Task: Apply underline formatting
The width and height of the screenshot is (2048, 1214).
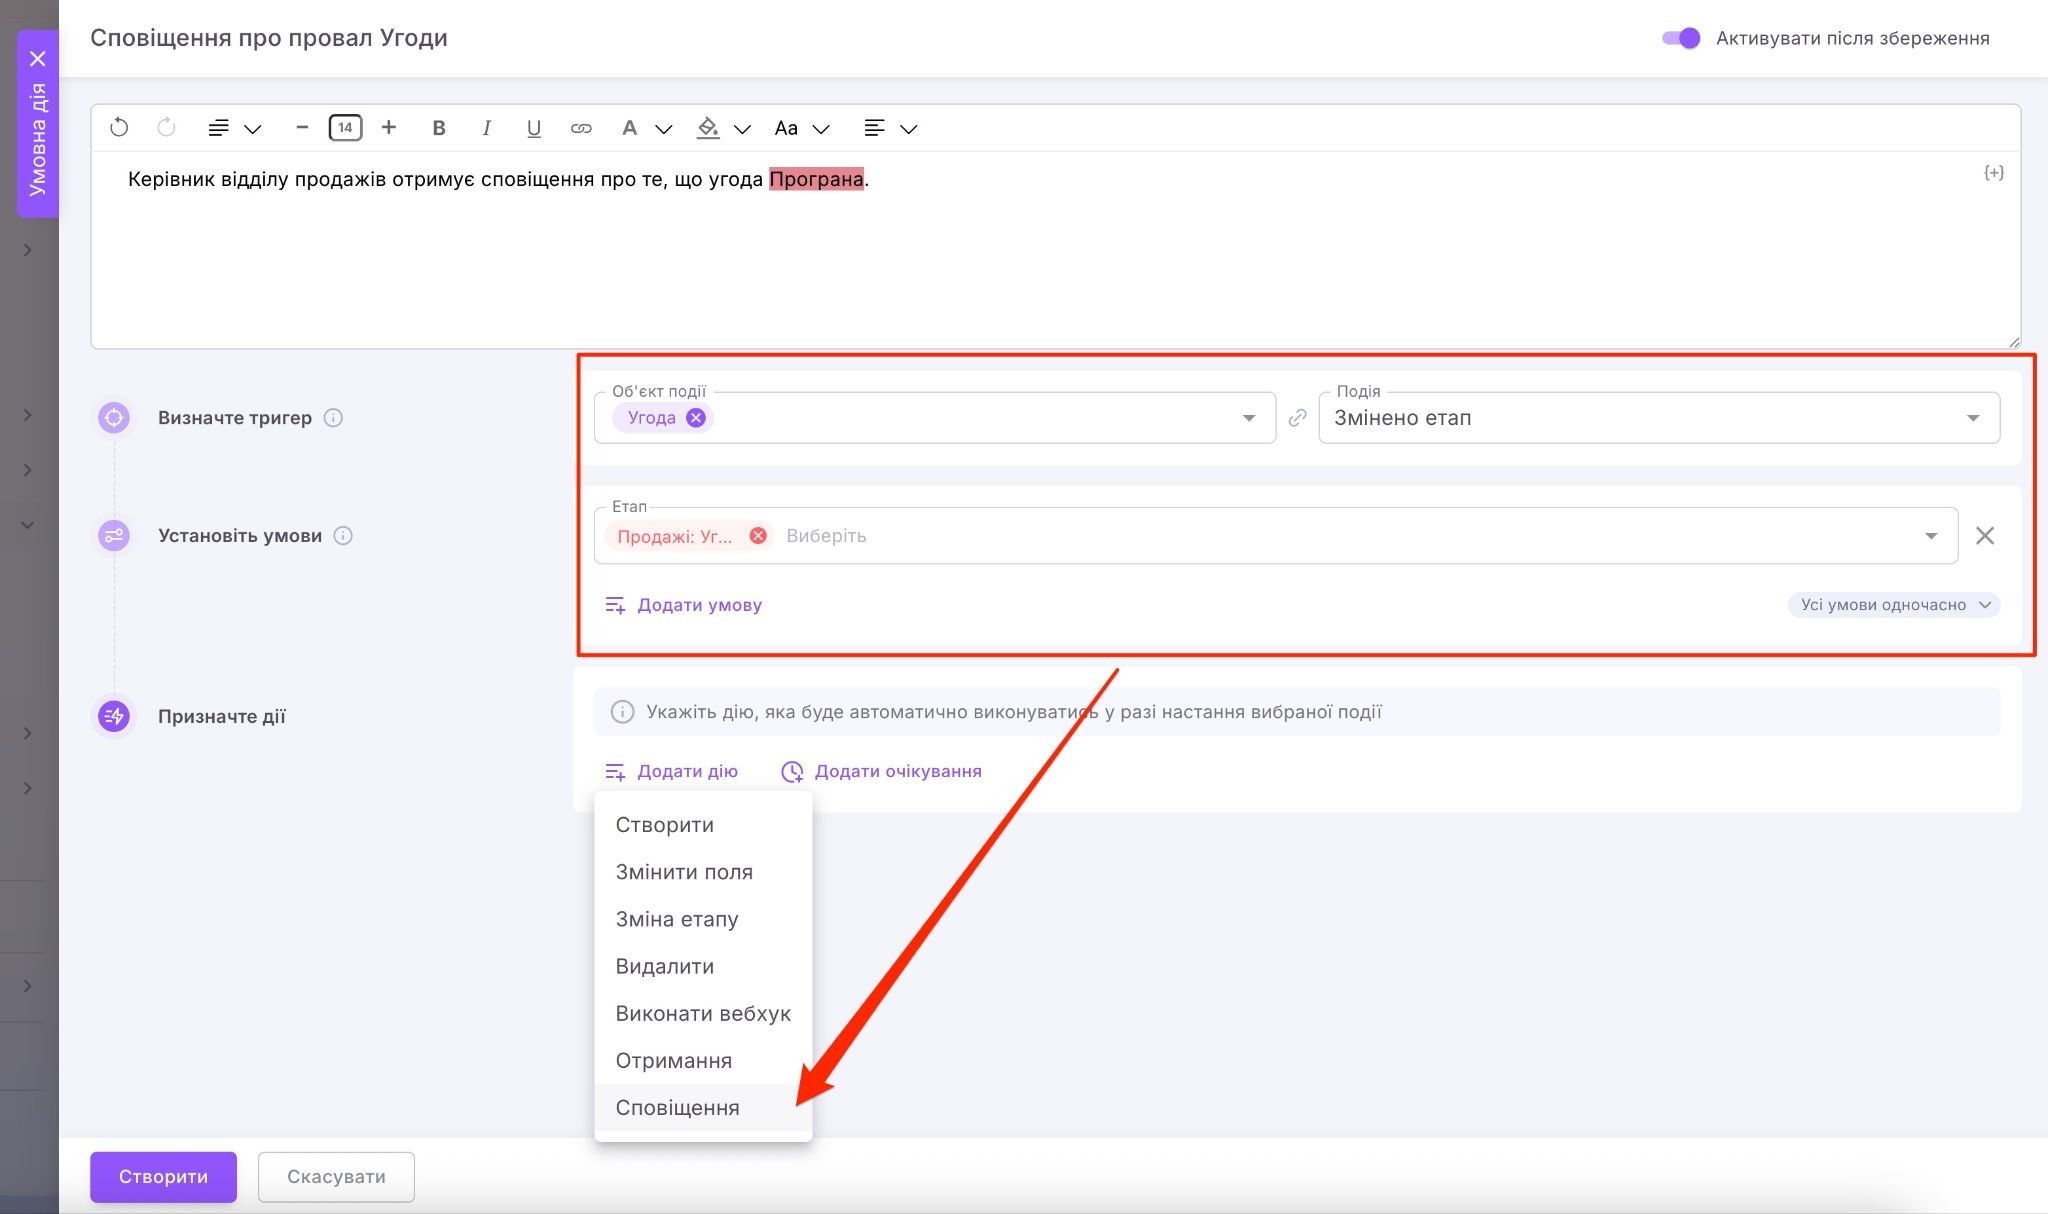Action: coord(533,128)
